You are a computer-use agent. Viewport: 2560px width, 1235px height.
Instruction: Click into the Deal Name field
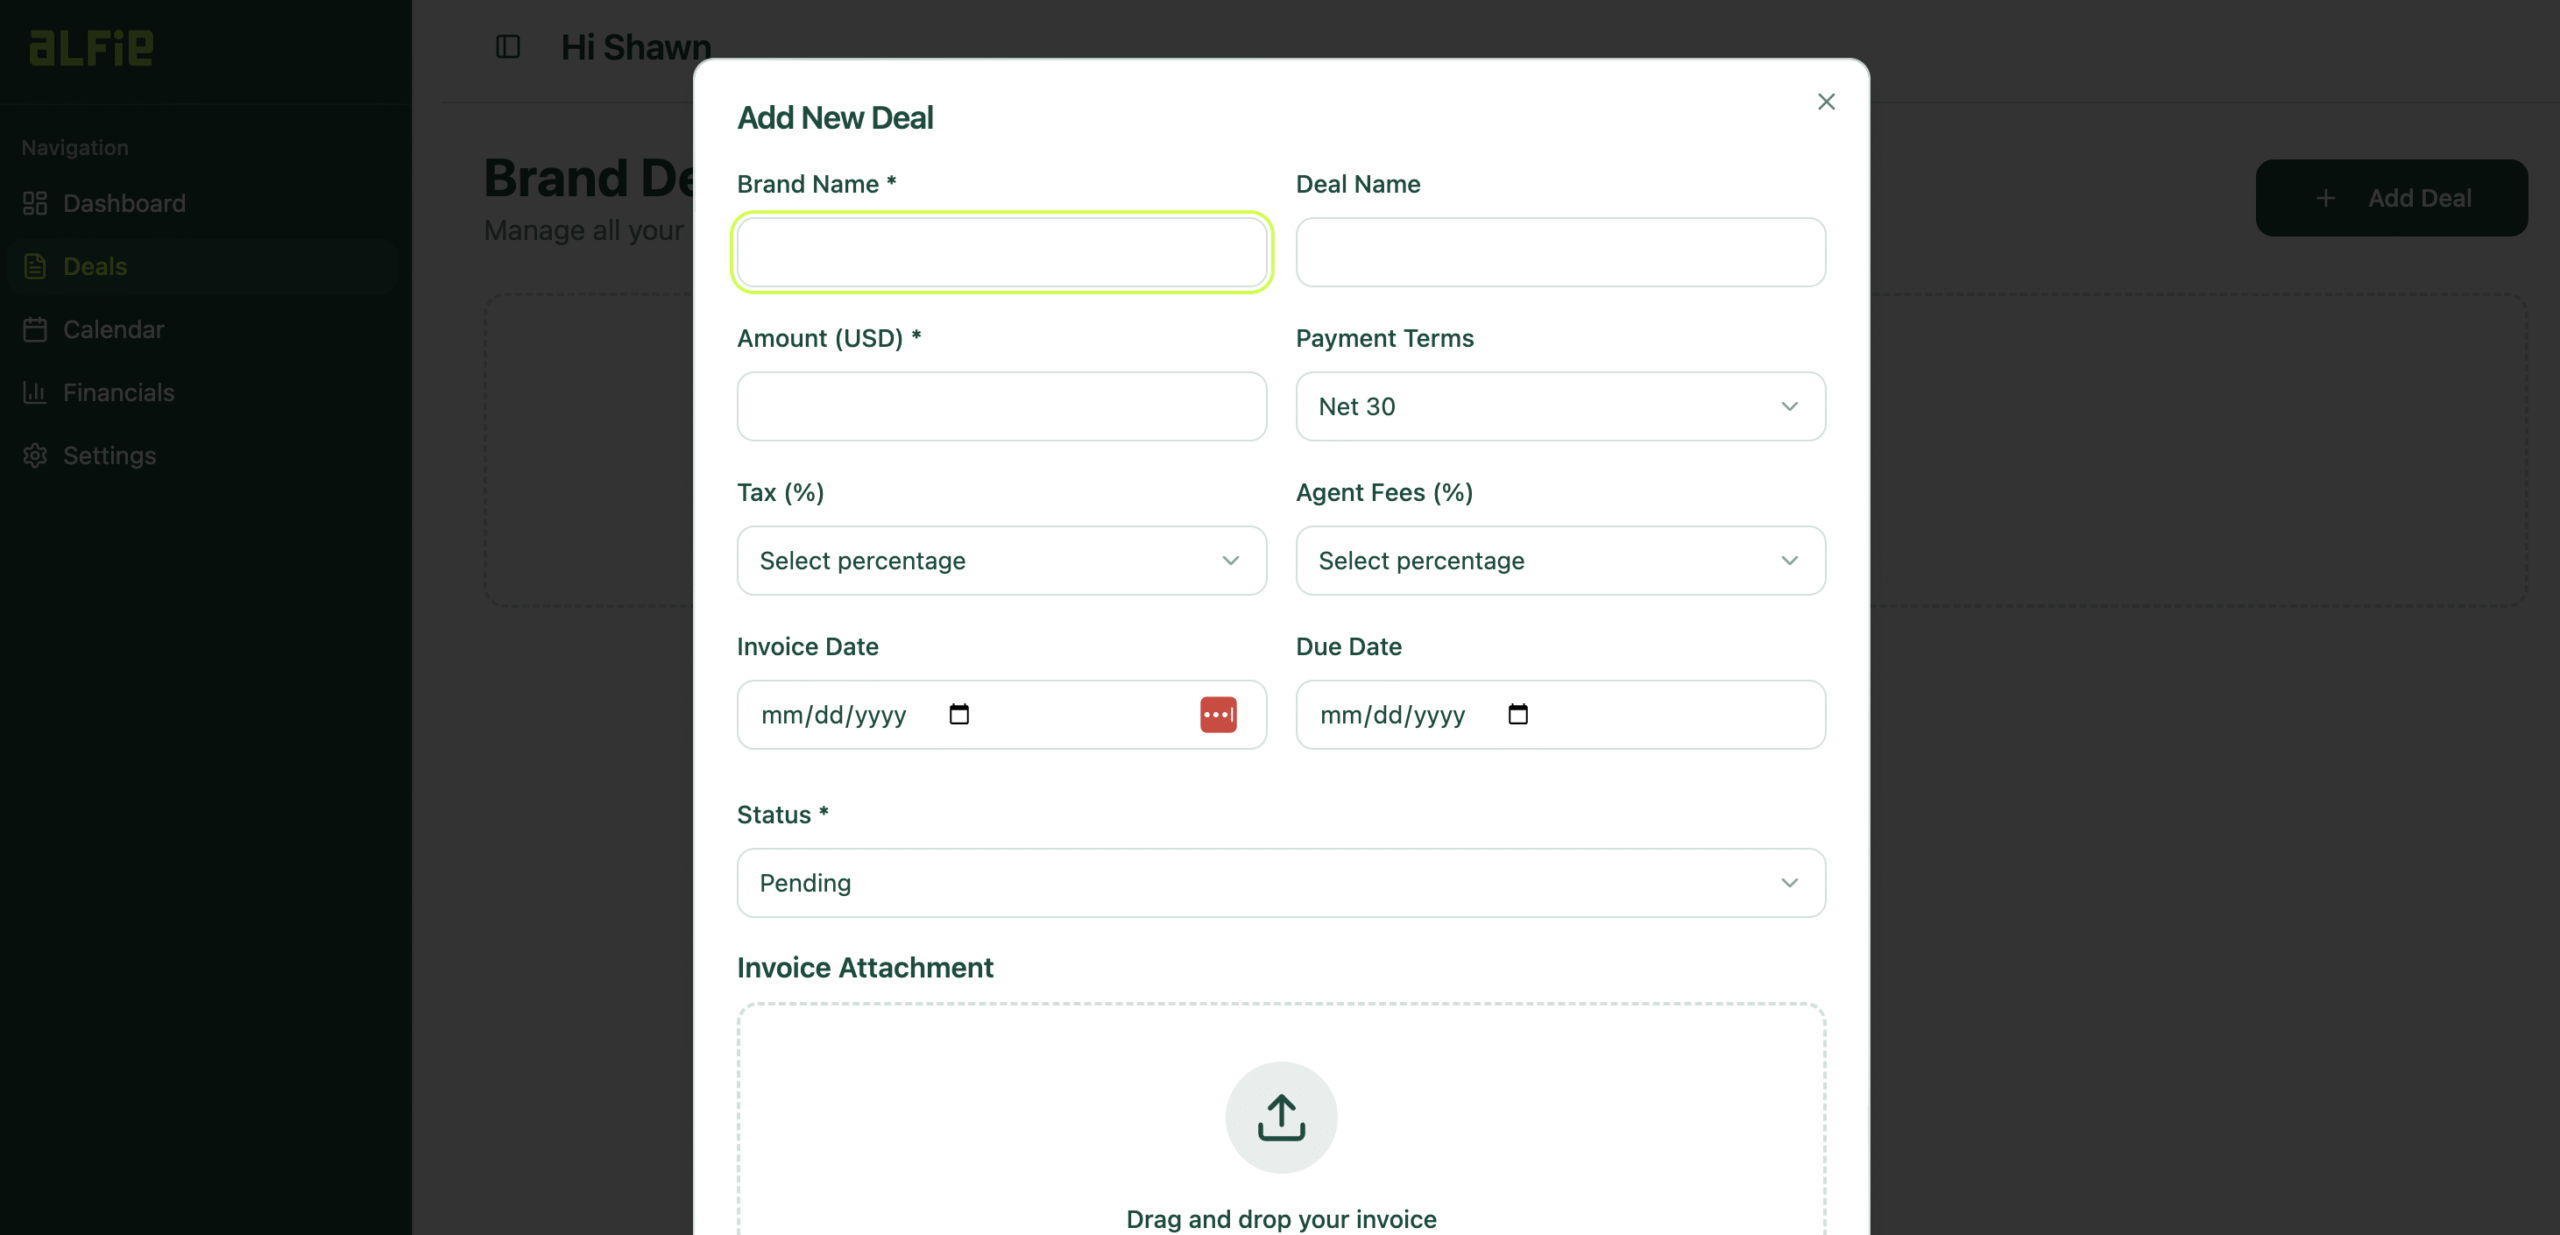1560,252
